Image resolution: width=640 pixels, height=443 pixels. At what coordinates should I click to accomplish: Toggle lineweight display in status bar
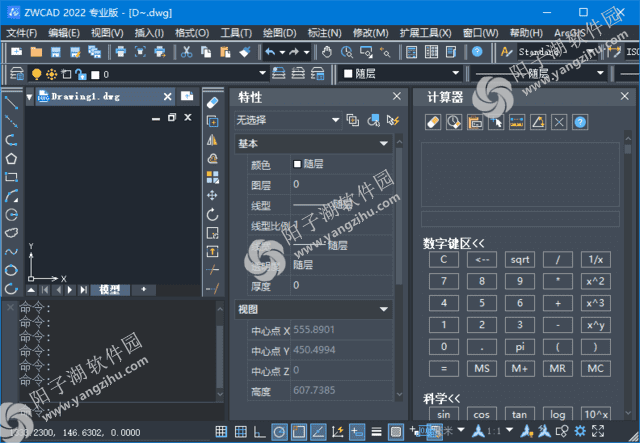point(376,432)
